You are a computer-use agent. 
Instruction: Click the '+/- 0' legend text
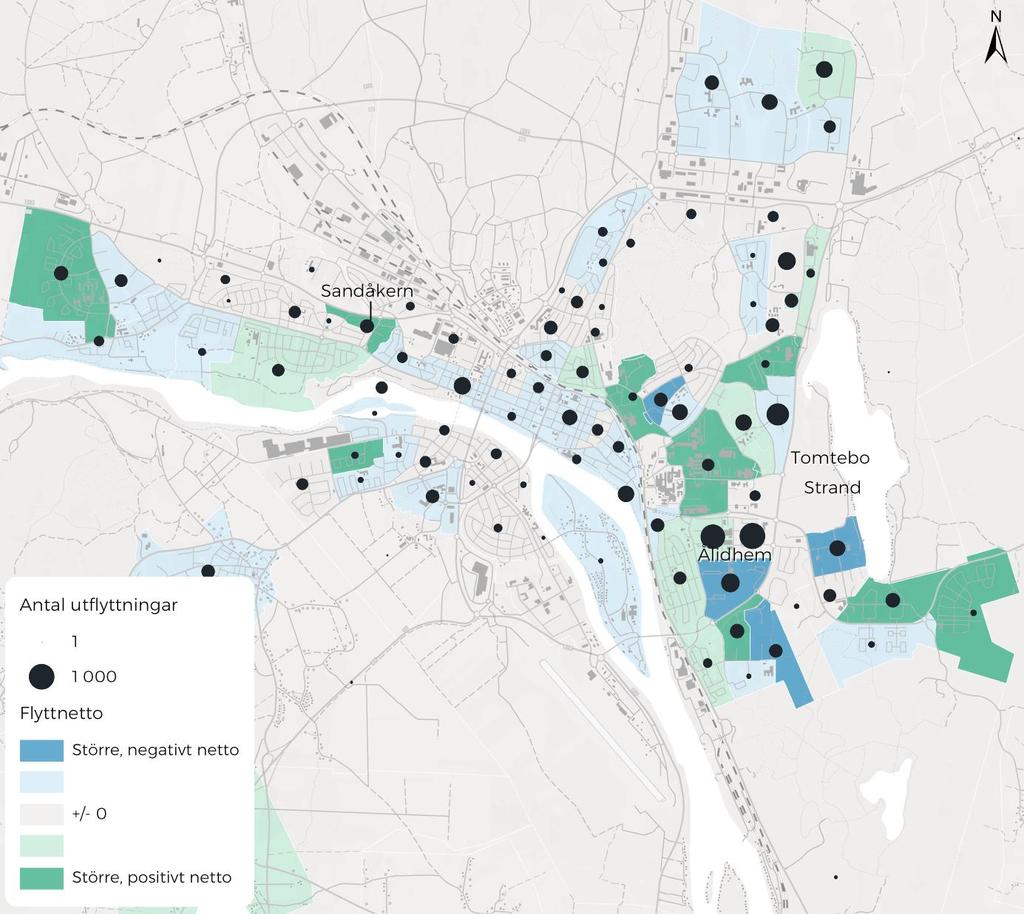pos(89,813)
